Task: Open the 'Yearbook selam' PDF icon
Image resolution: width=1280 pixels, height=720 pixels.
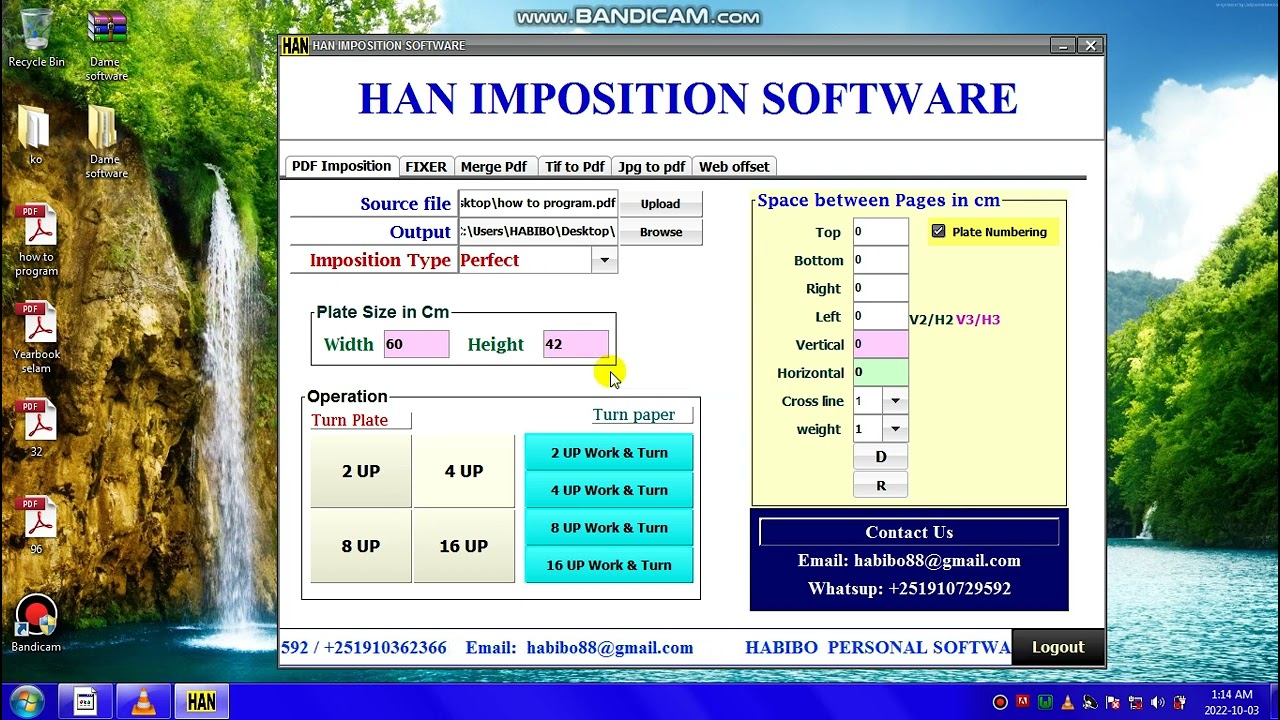Action: [37, 338]
